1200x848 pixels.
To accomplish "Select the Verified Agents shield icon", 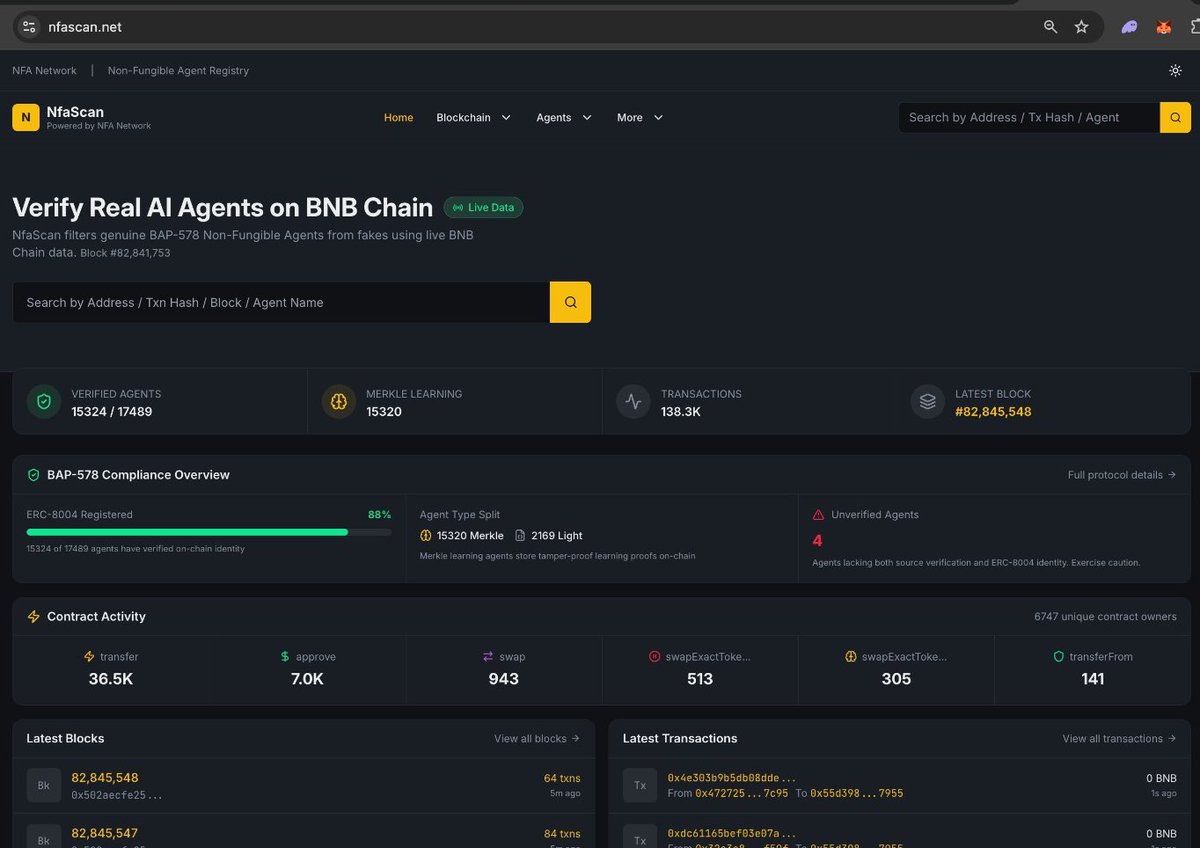I will pos(43,401).
